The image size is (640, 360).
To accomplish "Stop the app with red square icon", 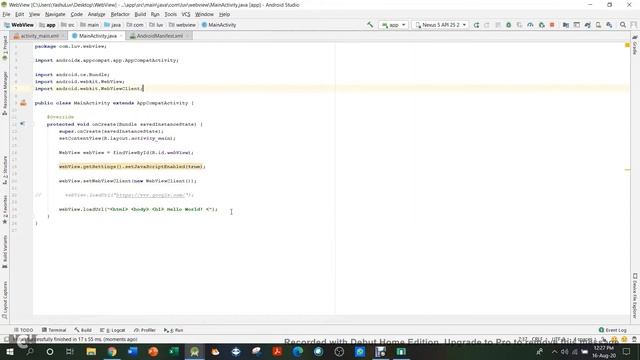I will 552,25.
